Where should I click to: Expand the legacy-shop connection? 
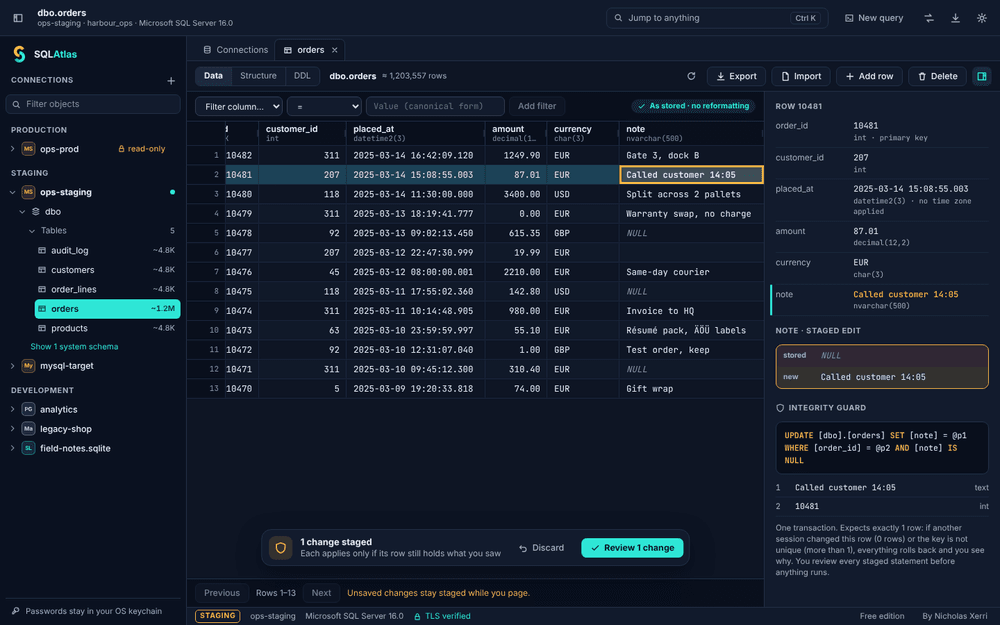pos(13,429)
